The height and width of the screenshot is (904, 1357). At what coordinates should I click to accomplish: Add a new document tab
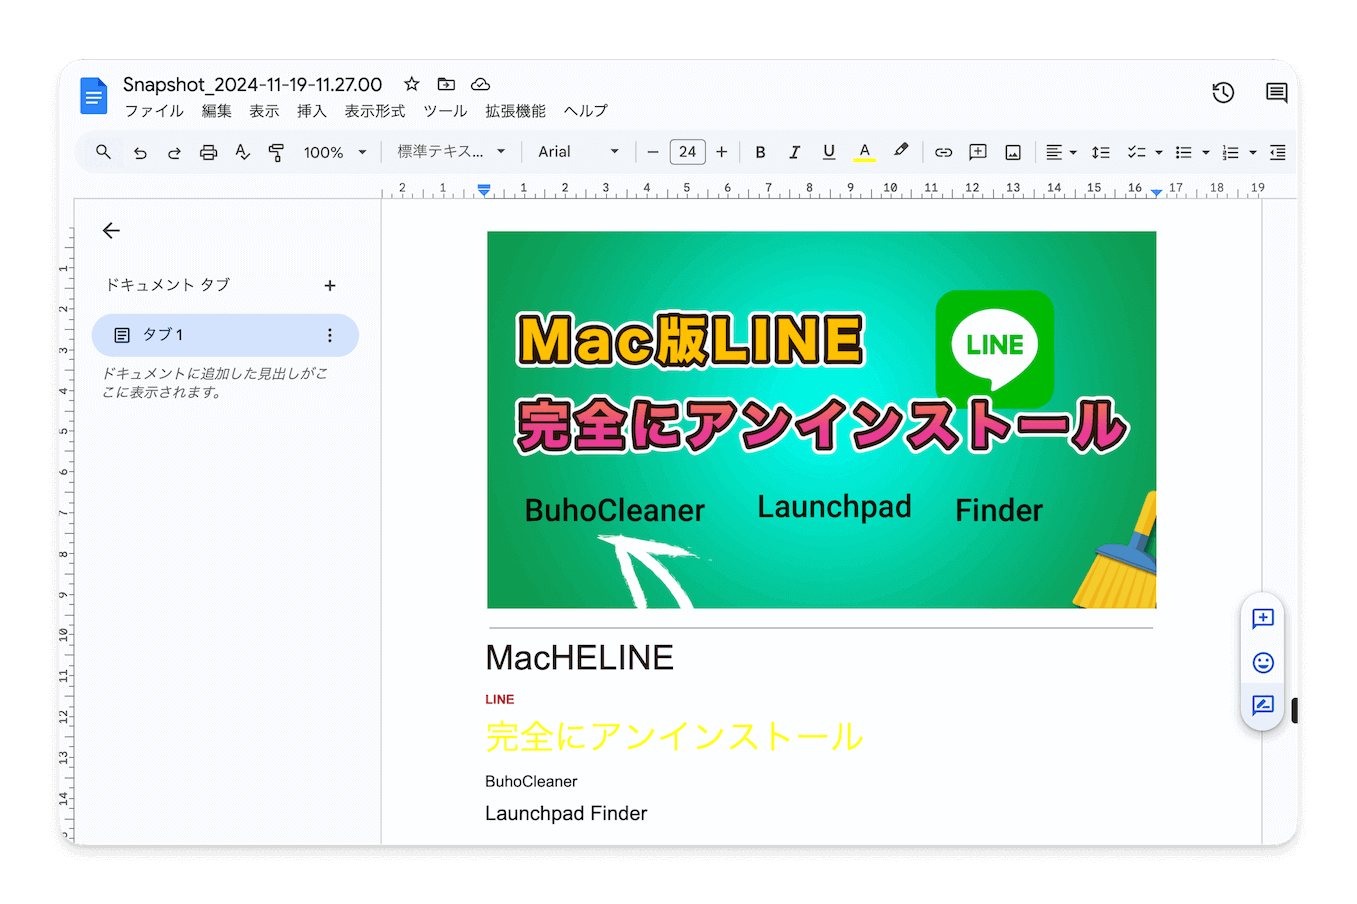tap(330, 286)
